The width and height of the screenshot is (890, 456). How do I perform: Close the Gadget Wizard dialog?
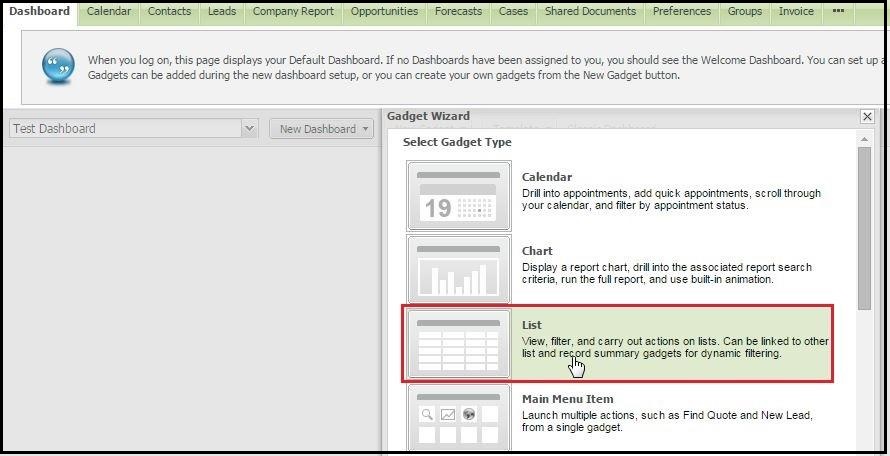867,117
